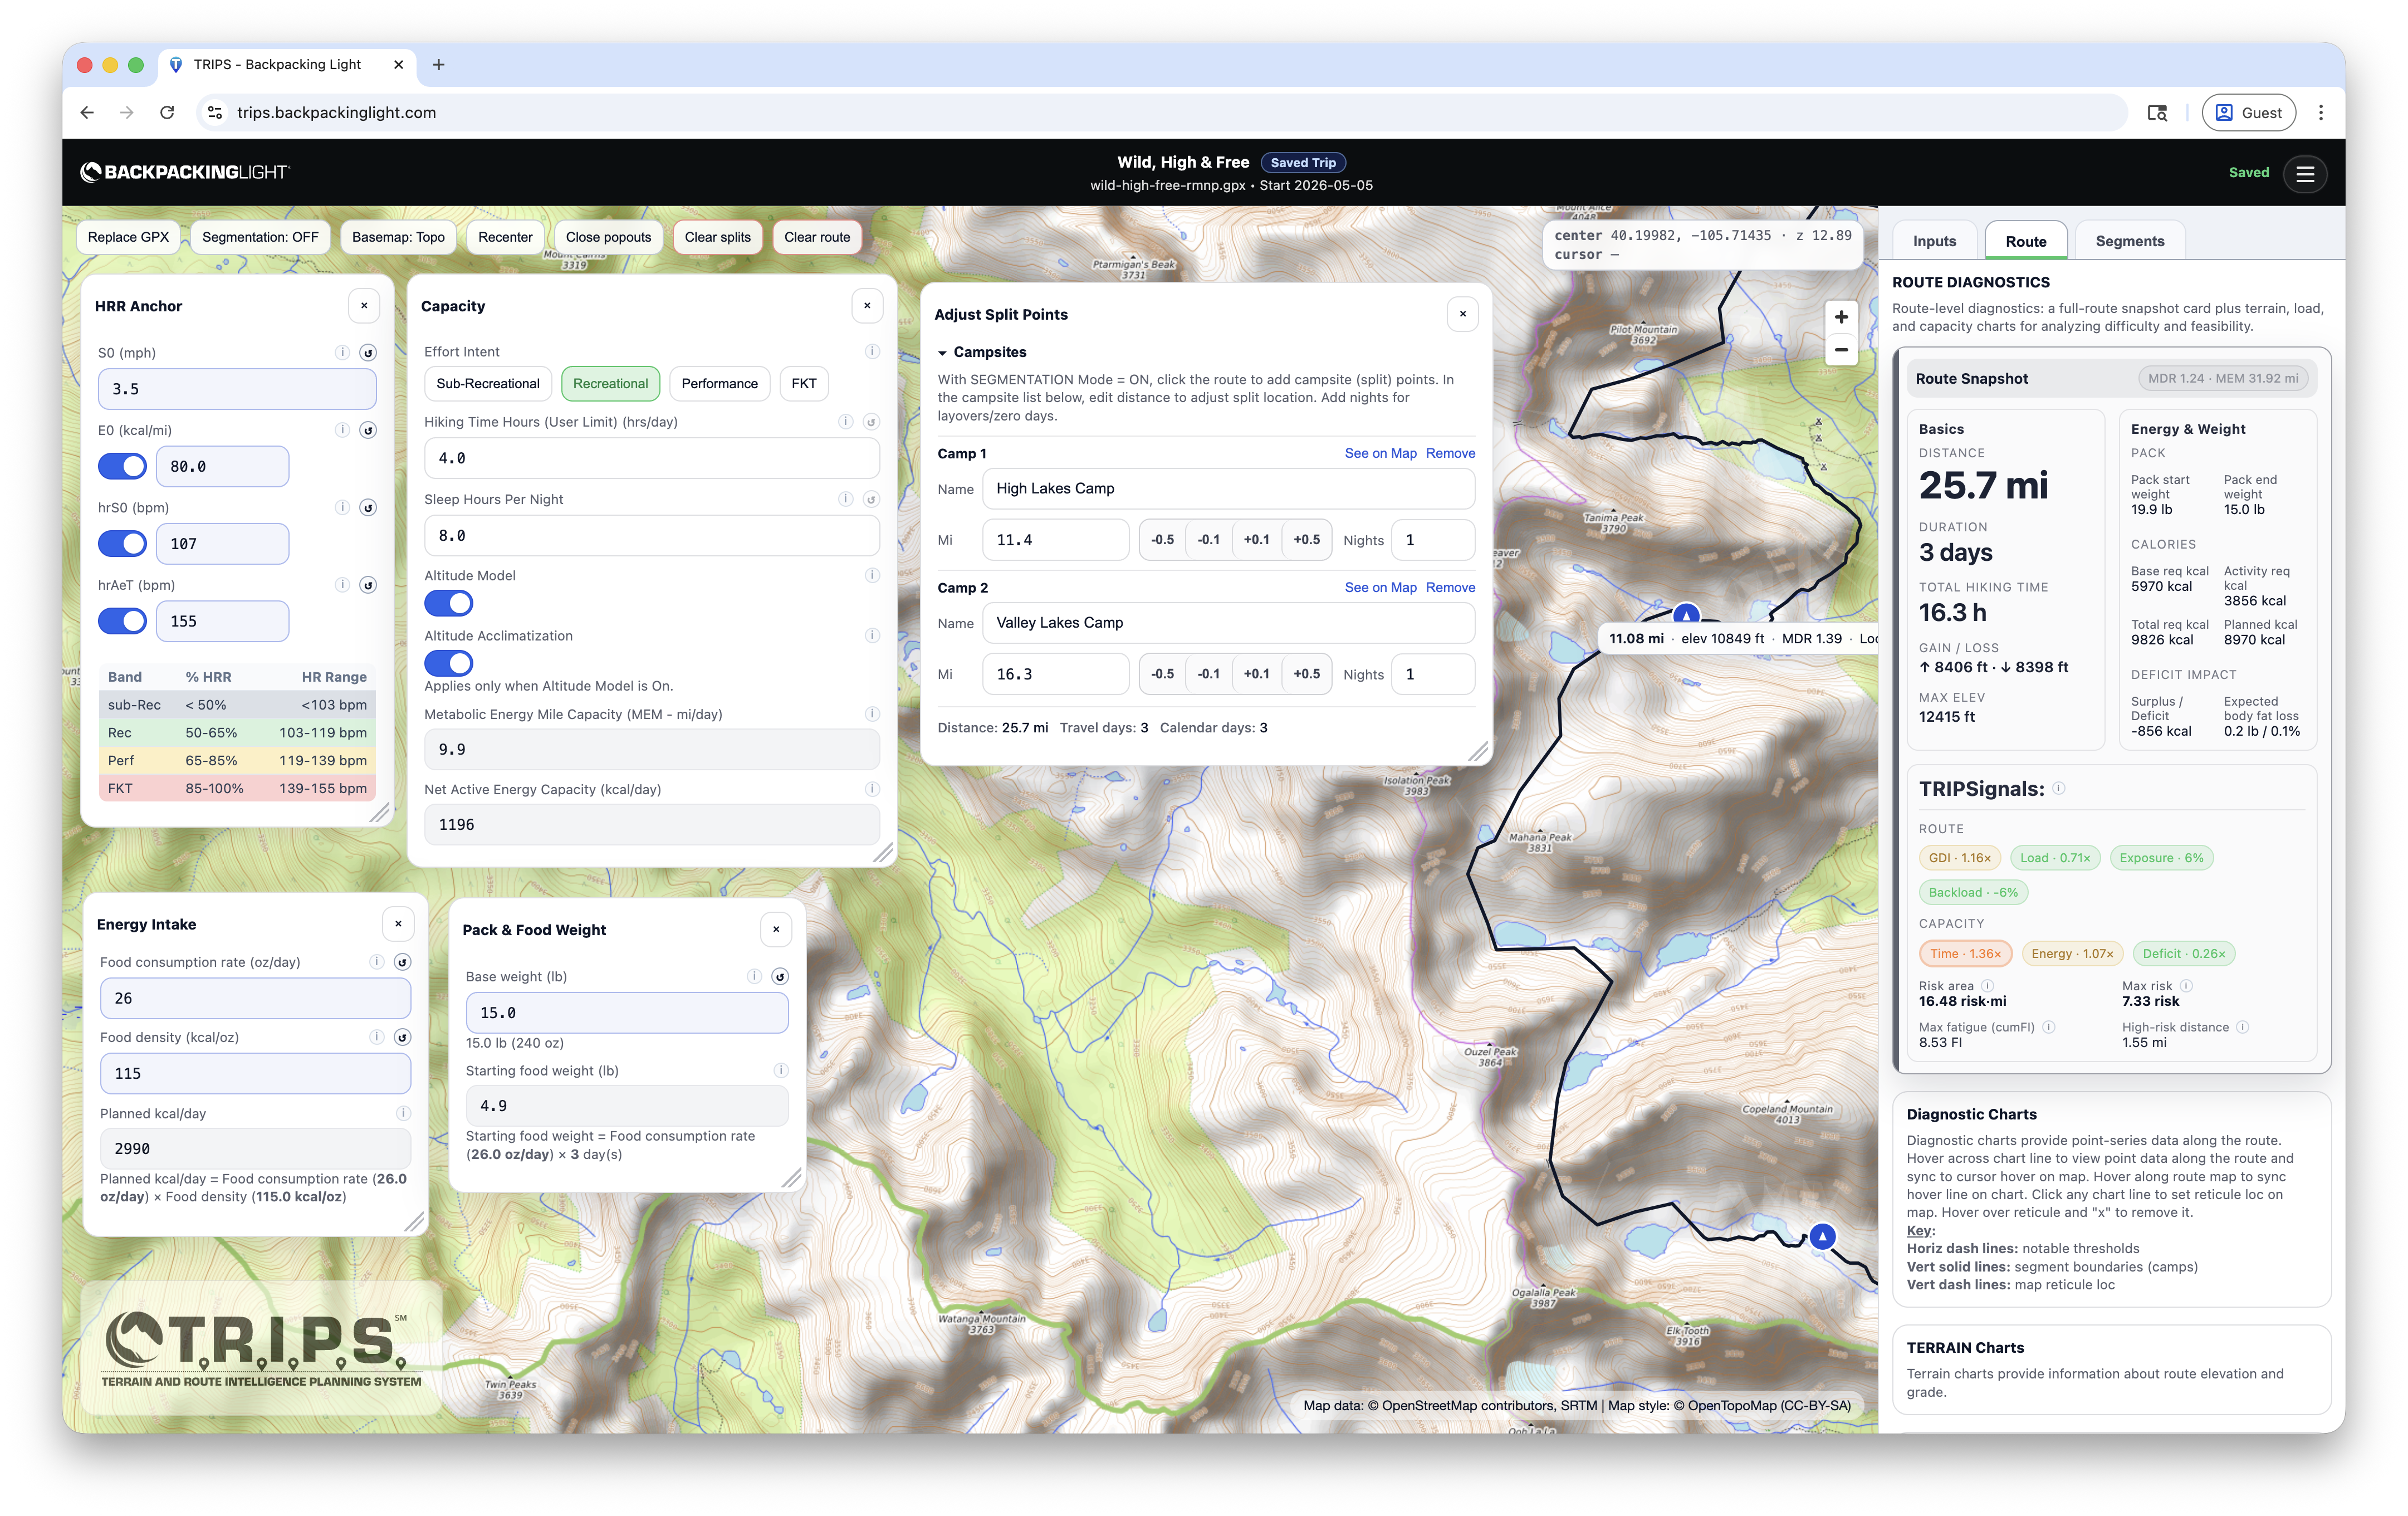Reload the browser page
Screen dimensions: 2408x1516
[167, 113]
